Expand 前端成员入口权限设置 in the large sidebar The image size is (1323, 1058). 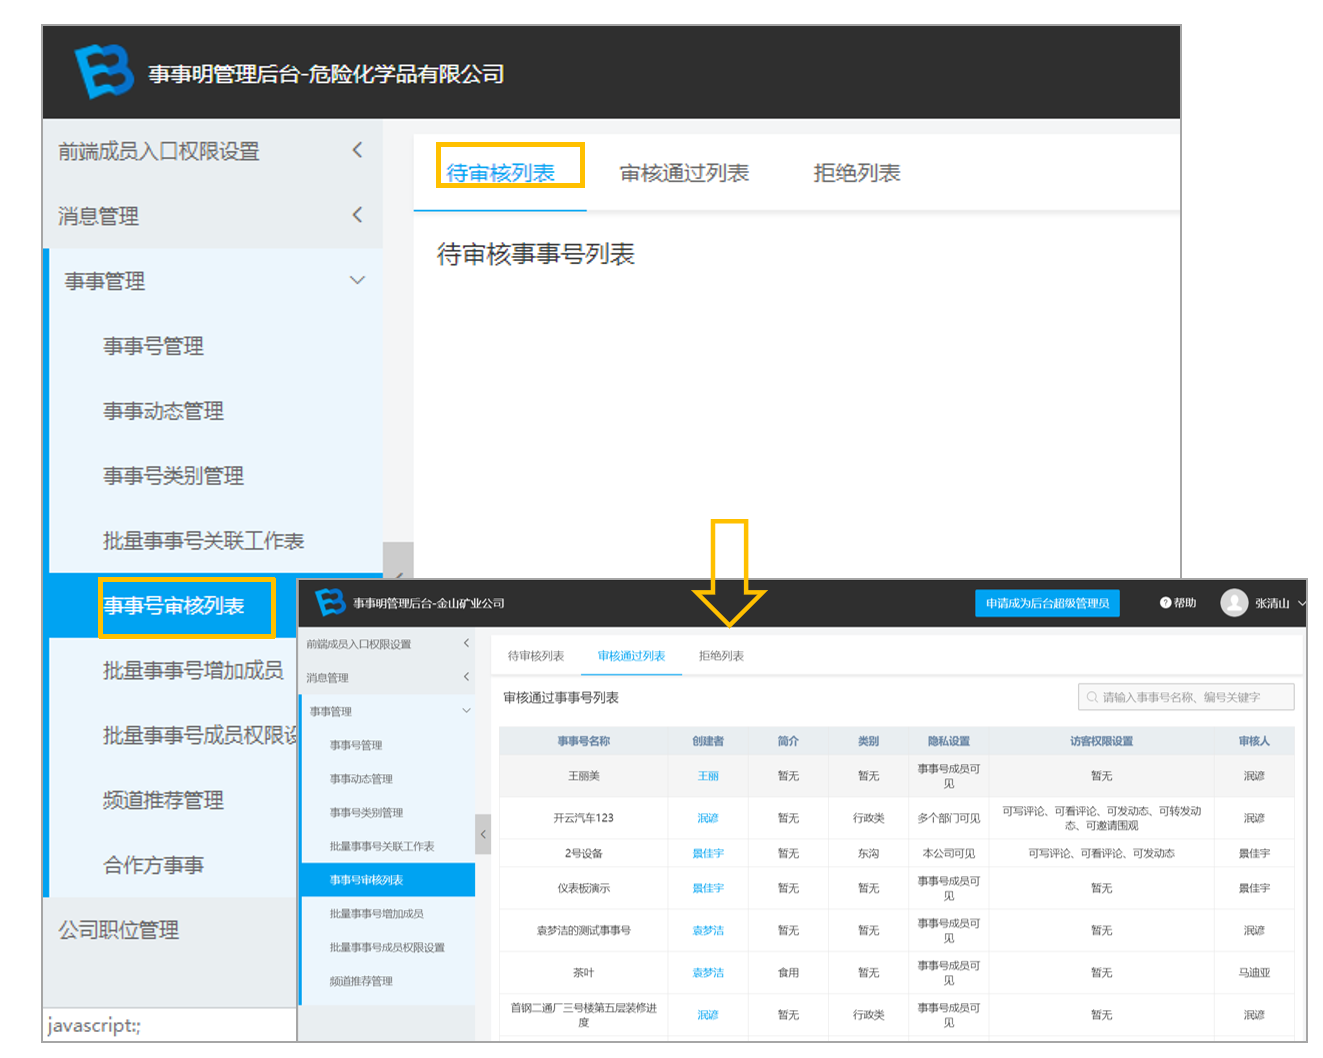pyautogui.click(x=357, y=150)
